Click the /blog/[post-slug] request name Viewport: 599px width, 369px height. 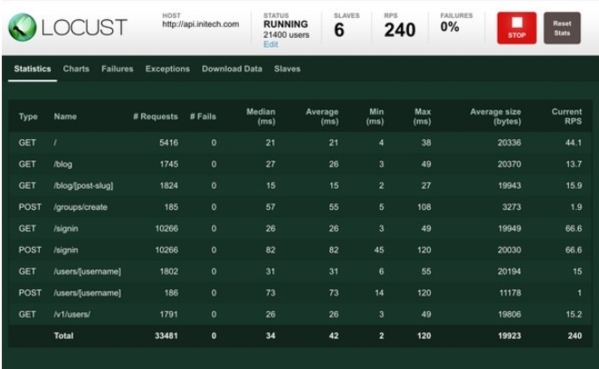click(83, 186)
